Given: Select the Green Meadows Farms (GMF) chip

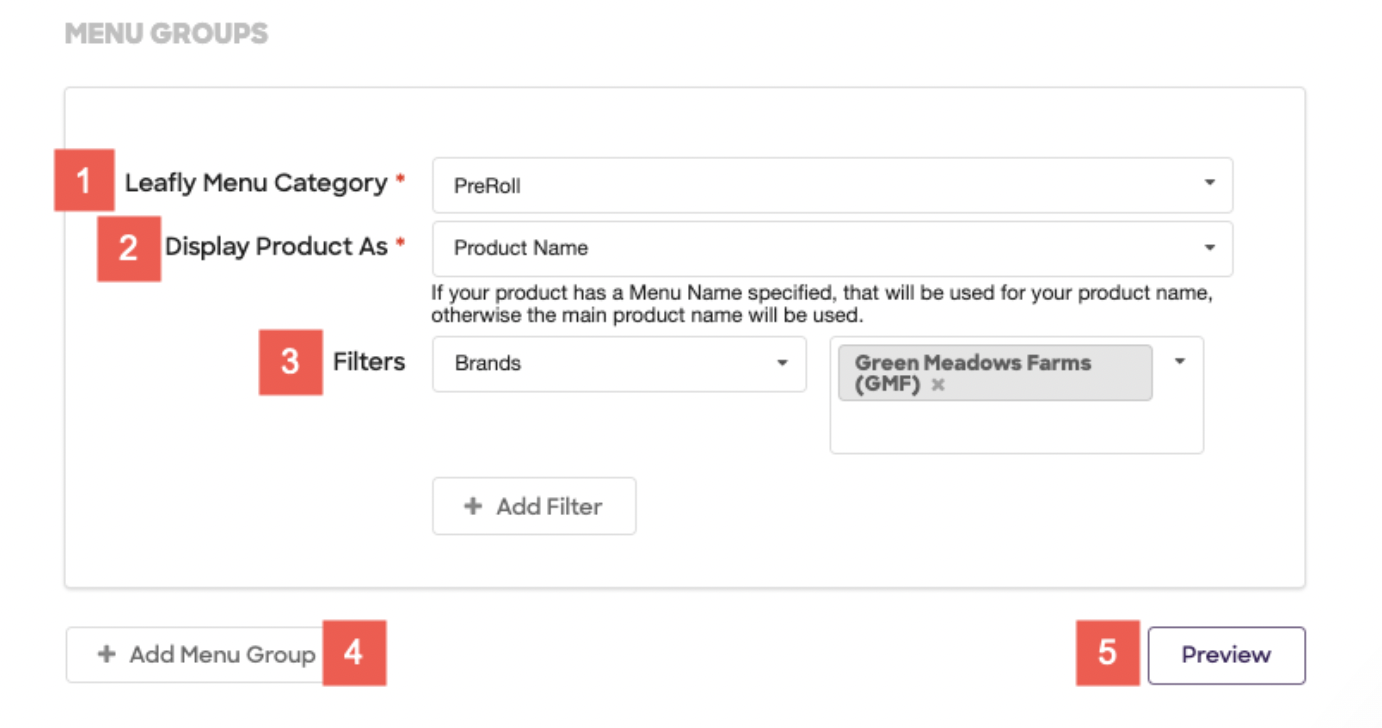Looking at the screenshot, I should [995, 373].
